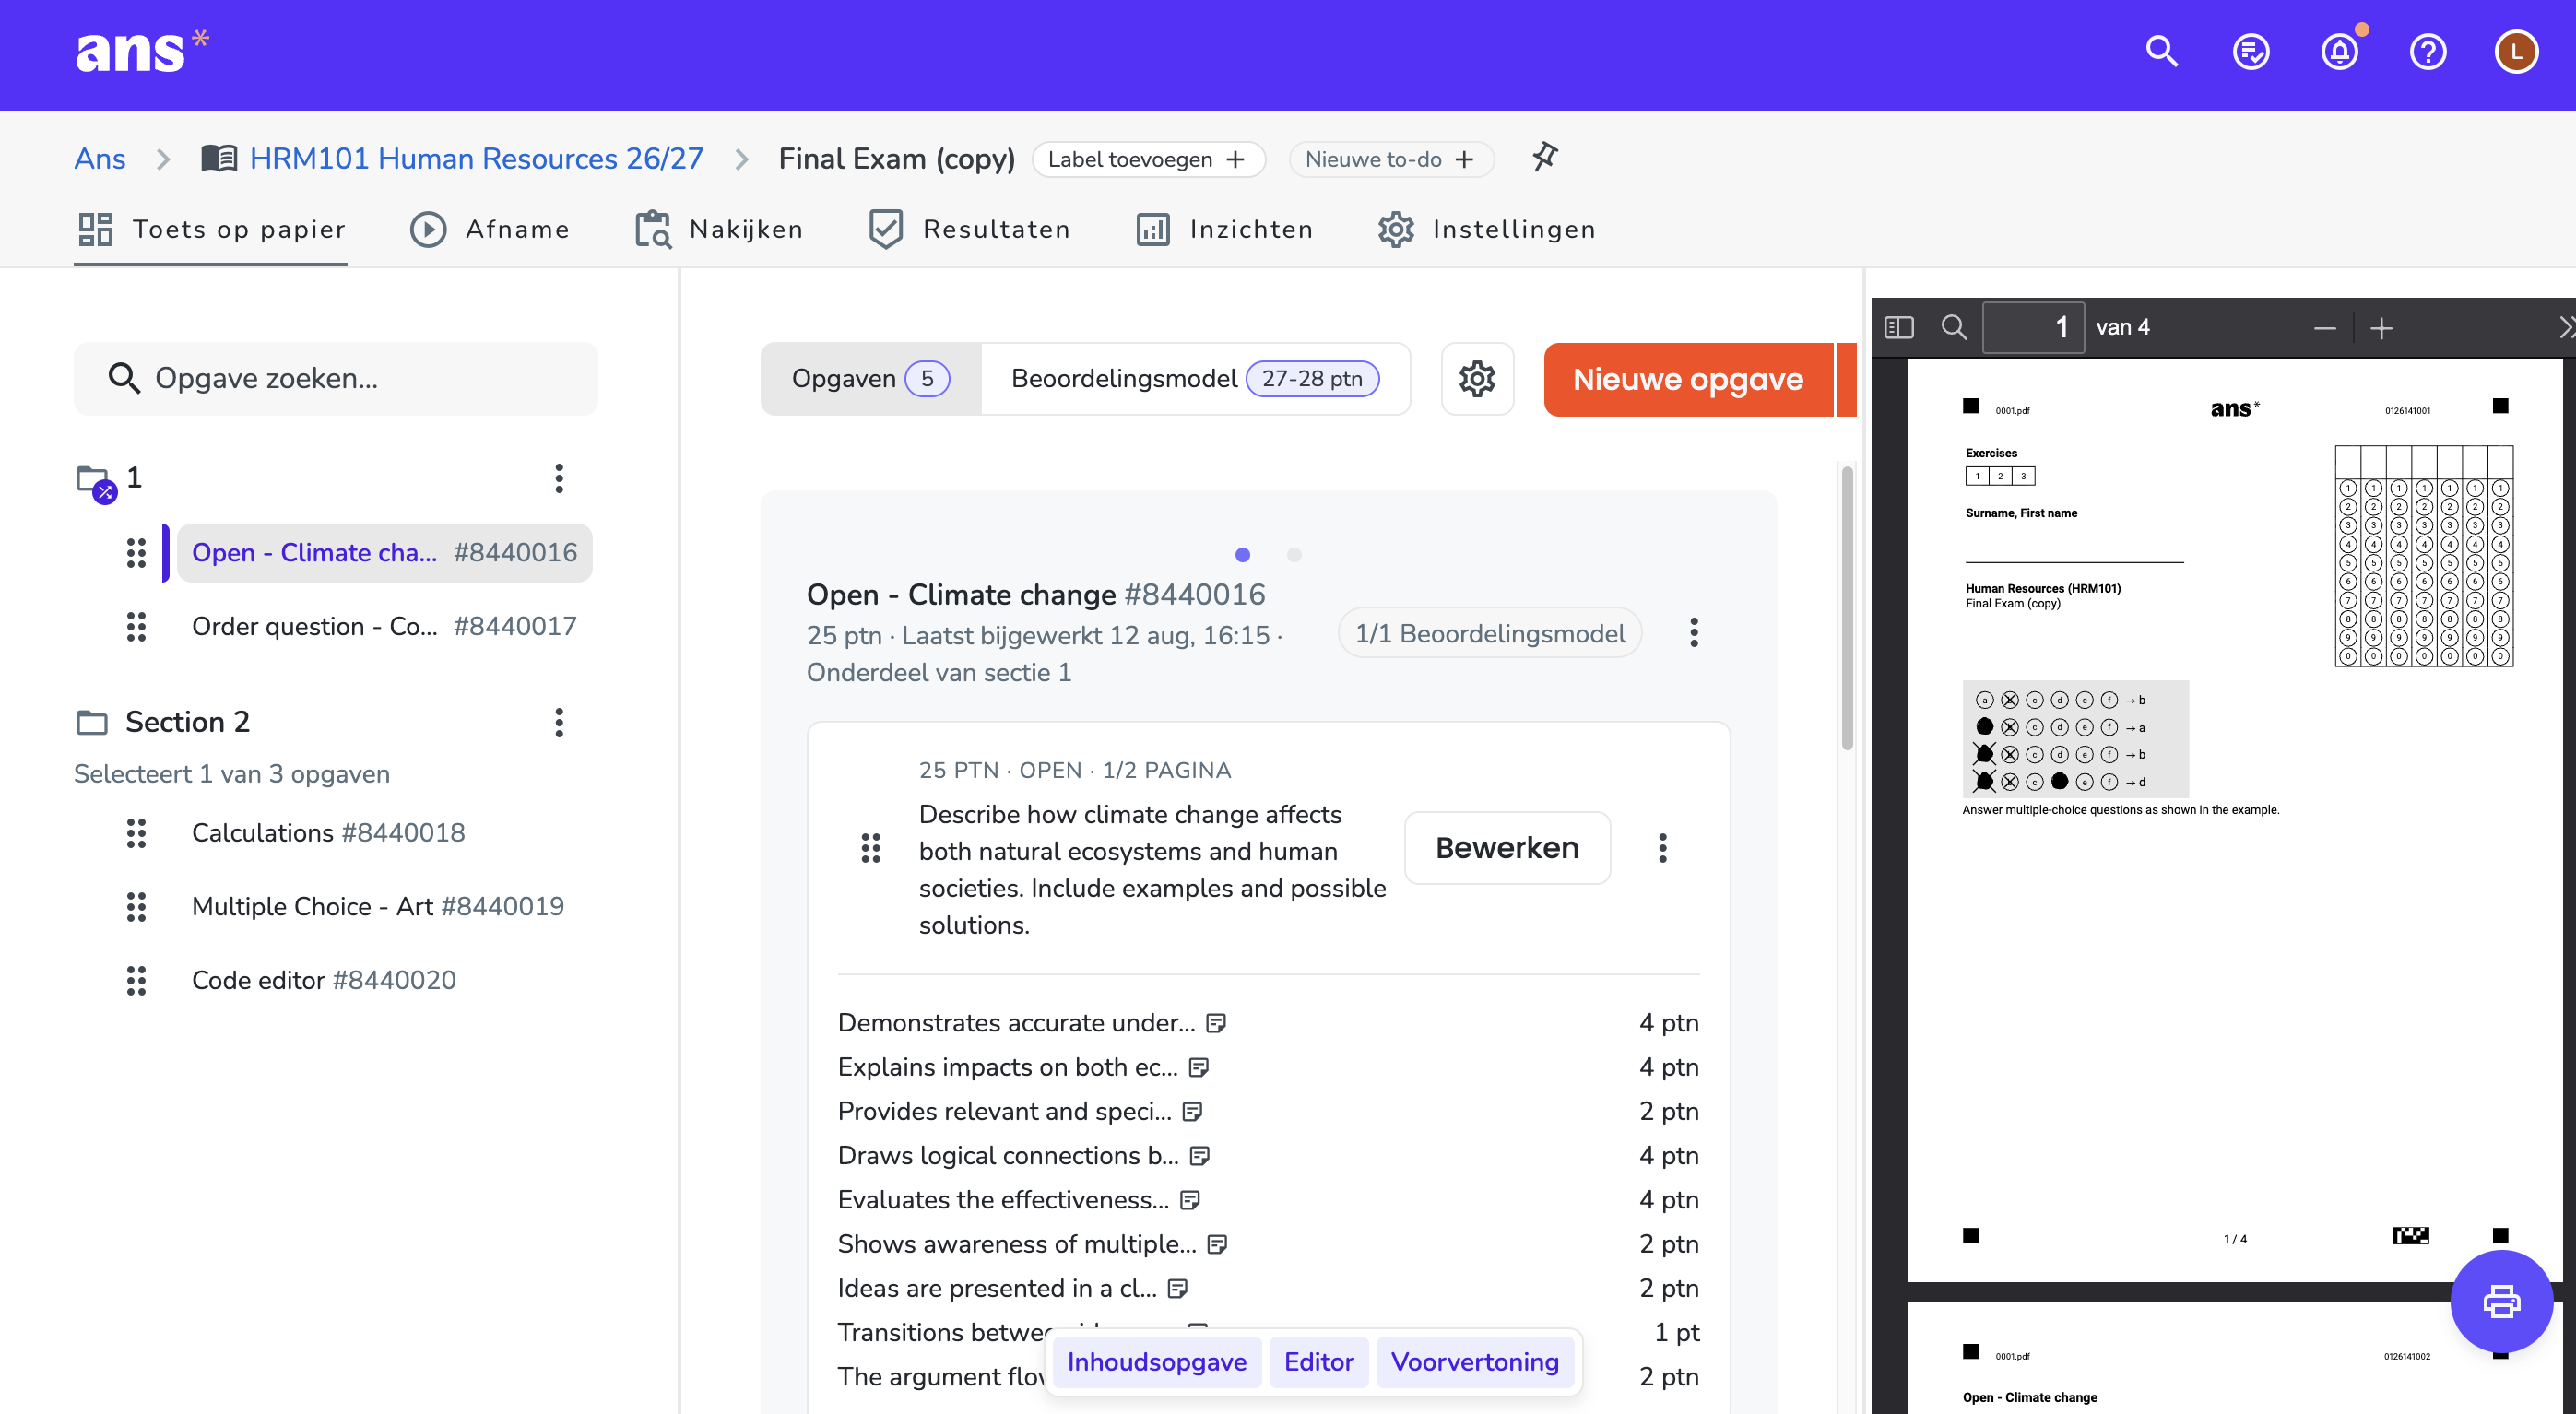Click drag handle of Calculations exercise
Viewport: 2576px width, 1414px height.
coord(136,833)
